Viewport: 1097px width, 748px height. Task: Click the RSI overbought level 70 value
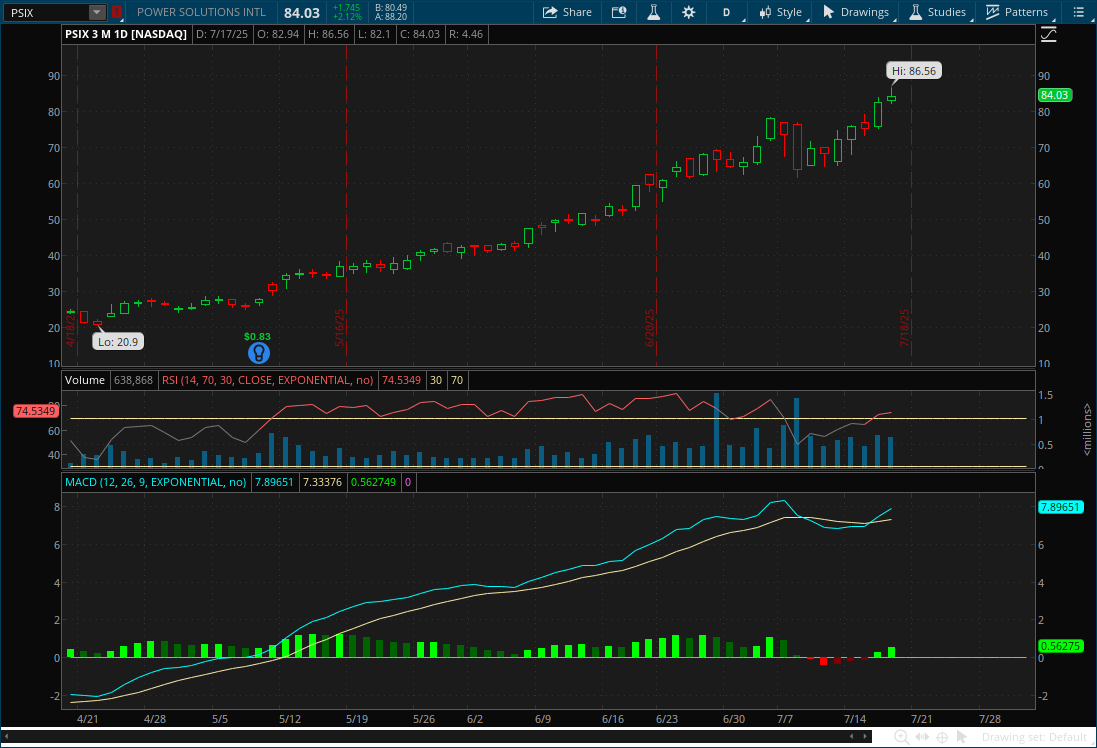(x=457, y=380)
